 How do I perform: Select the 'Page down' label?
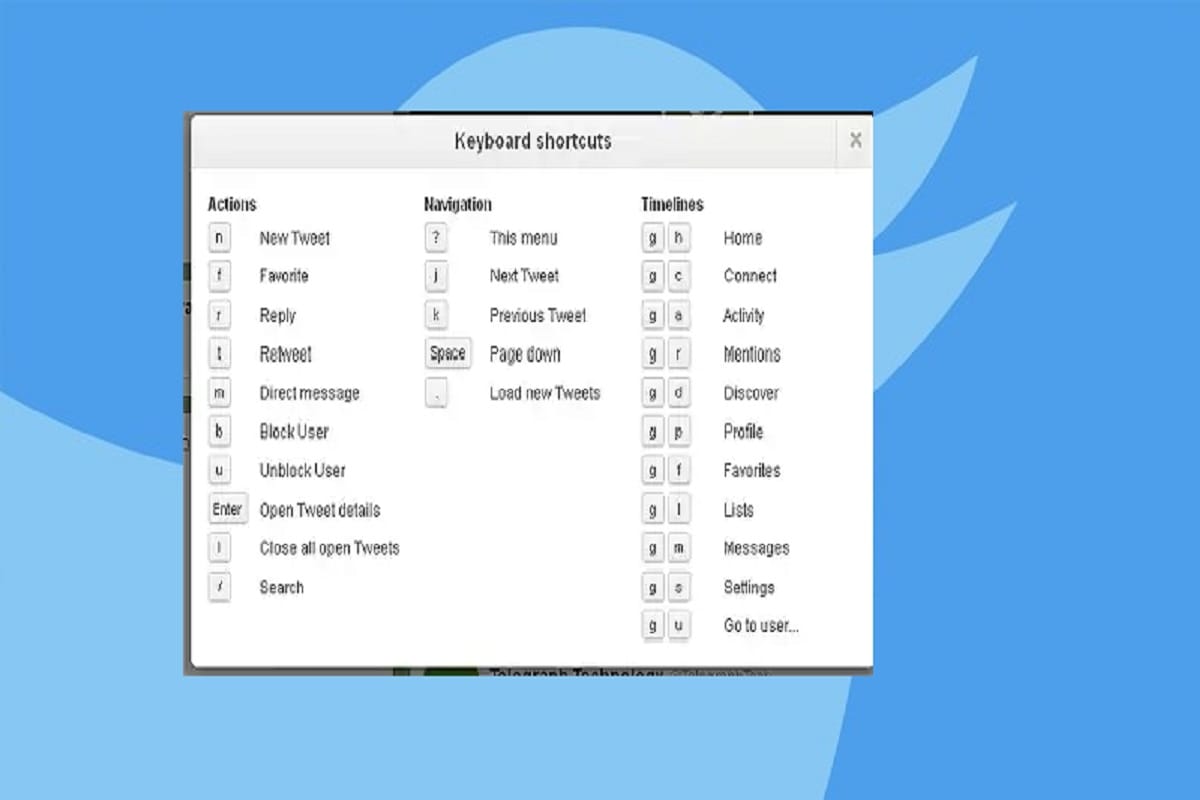pyautogui.click(x=525, y=355)
